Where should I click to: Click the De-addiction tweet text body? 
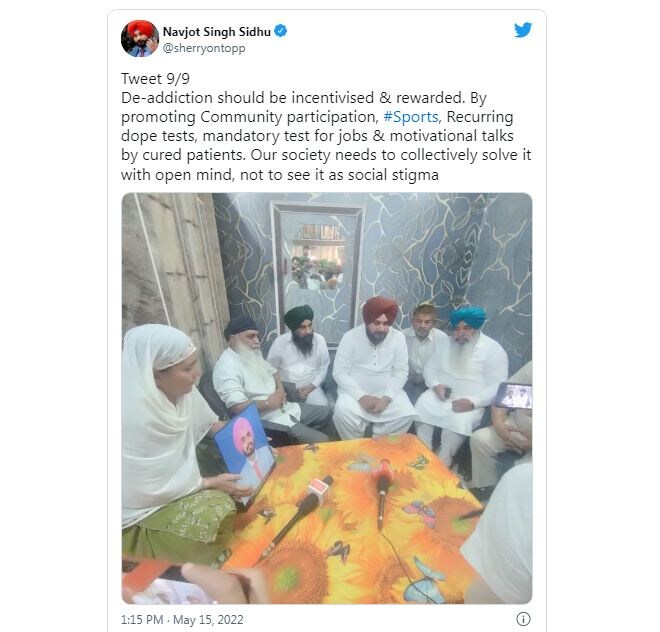[326, 136]
